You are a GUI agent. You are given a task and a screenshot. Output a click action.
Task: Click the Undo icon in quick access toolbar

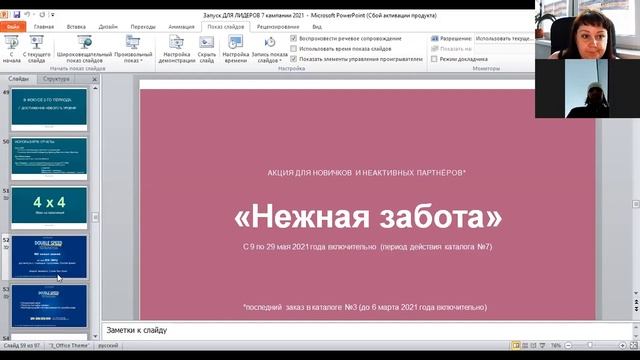[x=27, y=15]
